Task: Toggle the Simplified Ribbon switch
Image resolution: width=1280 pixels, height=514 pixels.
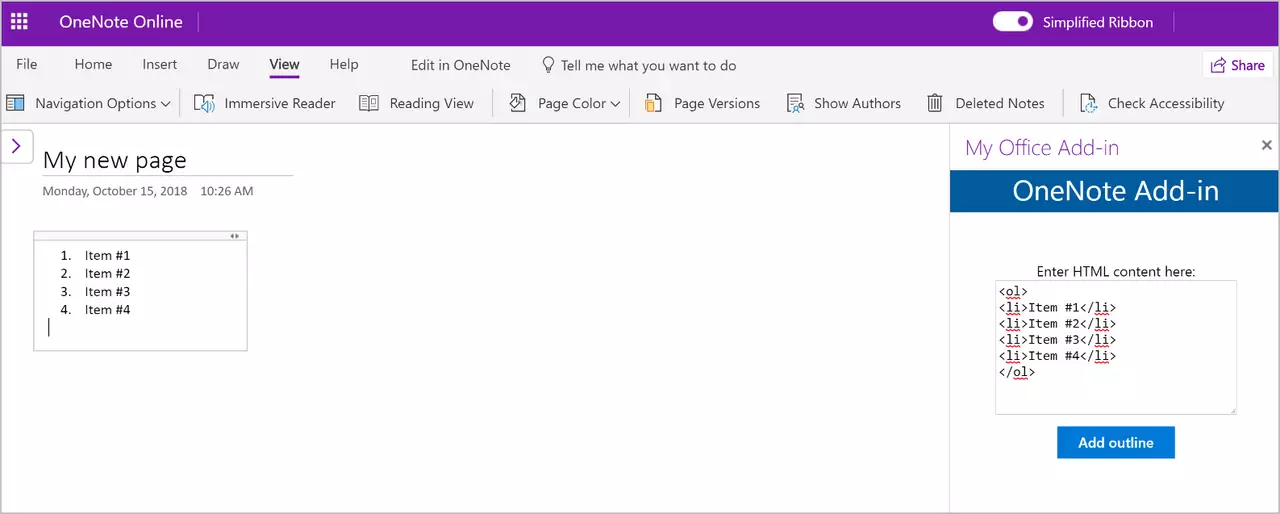Action: (x=1012, y=22)
